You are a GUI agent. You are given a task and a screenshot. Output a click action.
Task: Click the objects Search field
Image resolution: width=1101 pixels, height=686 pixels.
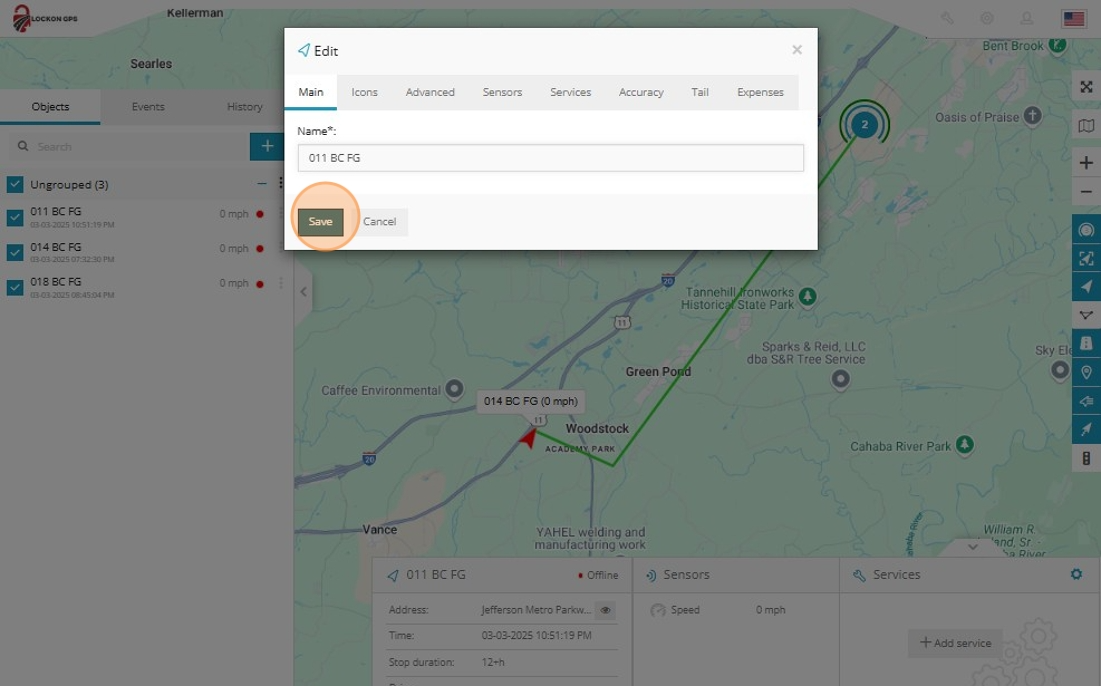coord(129,146)
